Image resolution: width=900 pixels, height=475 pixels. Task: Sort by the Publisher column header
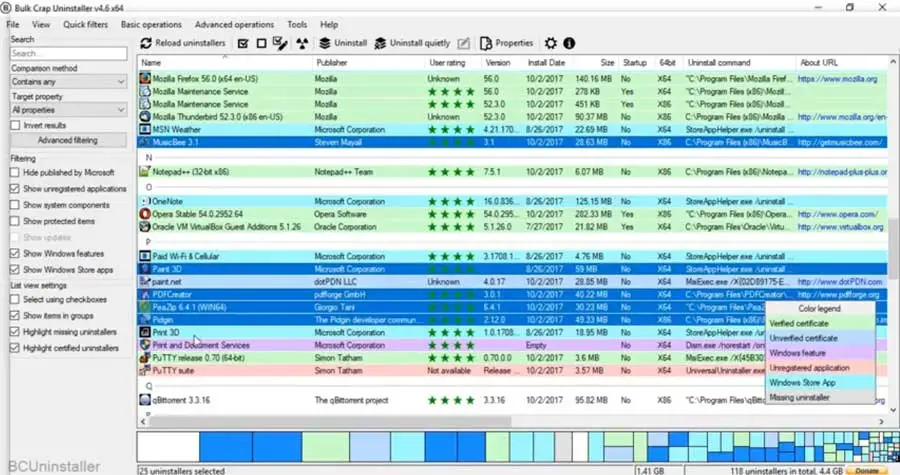(x=369, y=63)
